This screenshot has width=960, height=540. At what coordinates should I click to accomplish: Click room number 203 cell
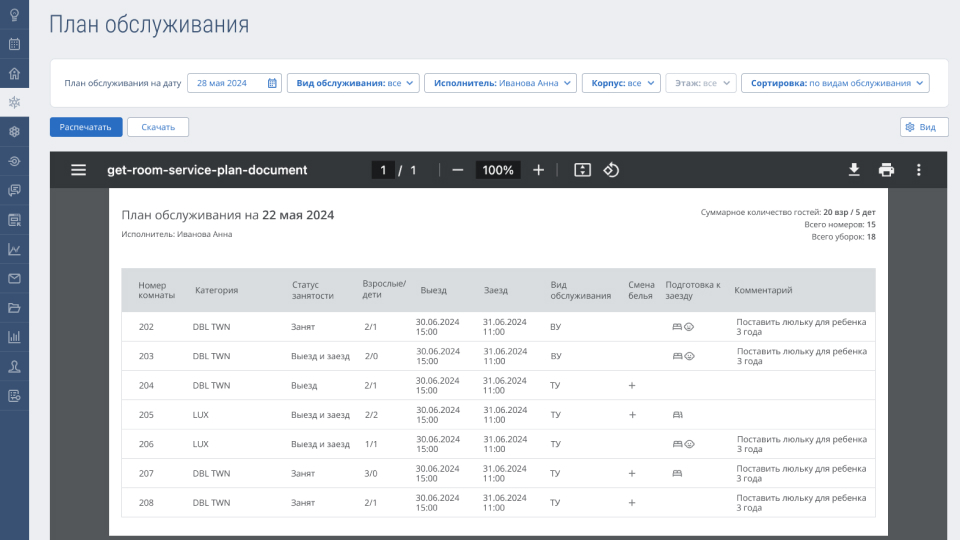tap(146, 356)
